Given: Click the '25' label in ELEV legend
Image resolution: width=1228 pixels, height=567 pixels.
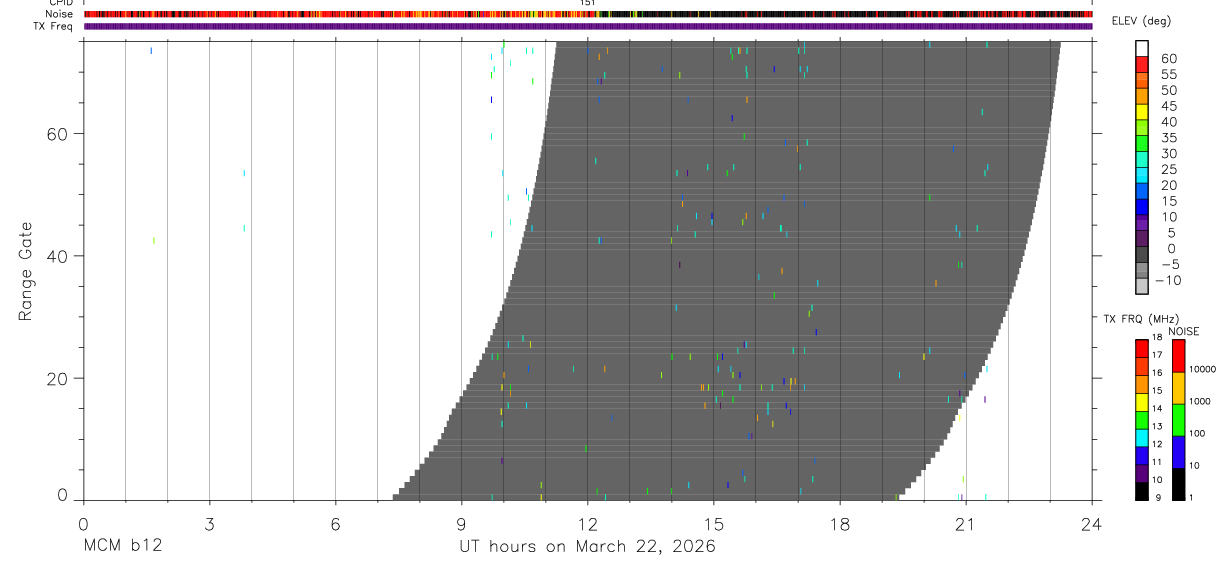Looking at the screenshot, I should coord(1169,169).
